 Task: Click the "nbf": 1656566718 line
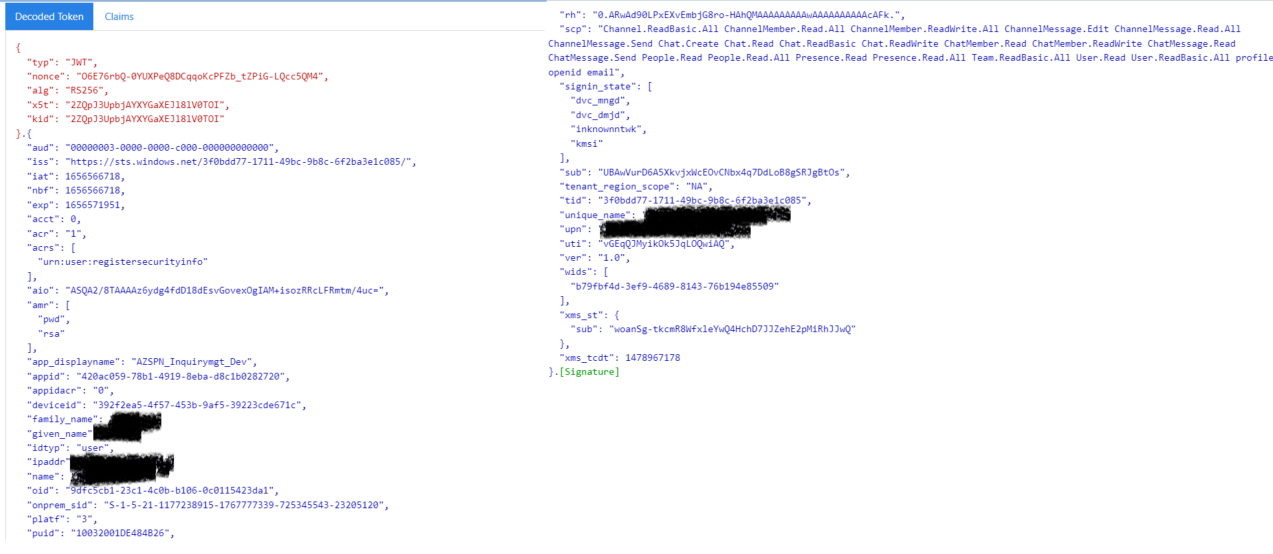point(76,189)
